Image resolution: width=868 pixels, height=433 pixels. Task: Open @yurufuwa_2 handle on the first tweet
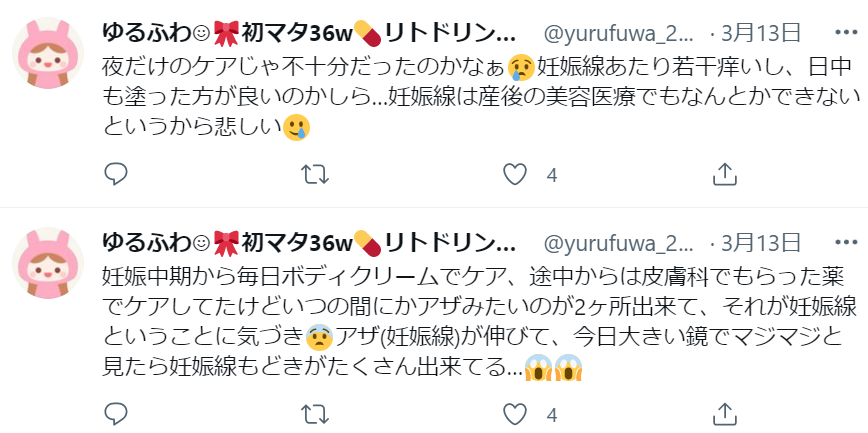[x=619, y=34]
